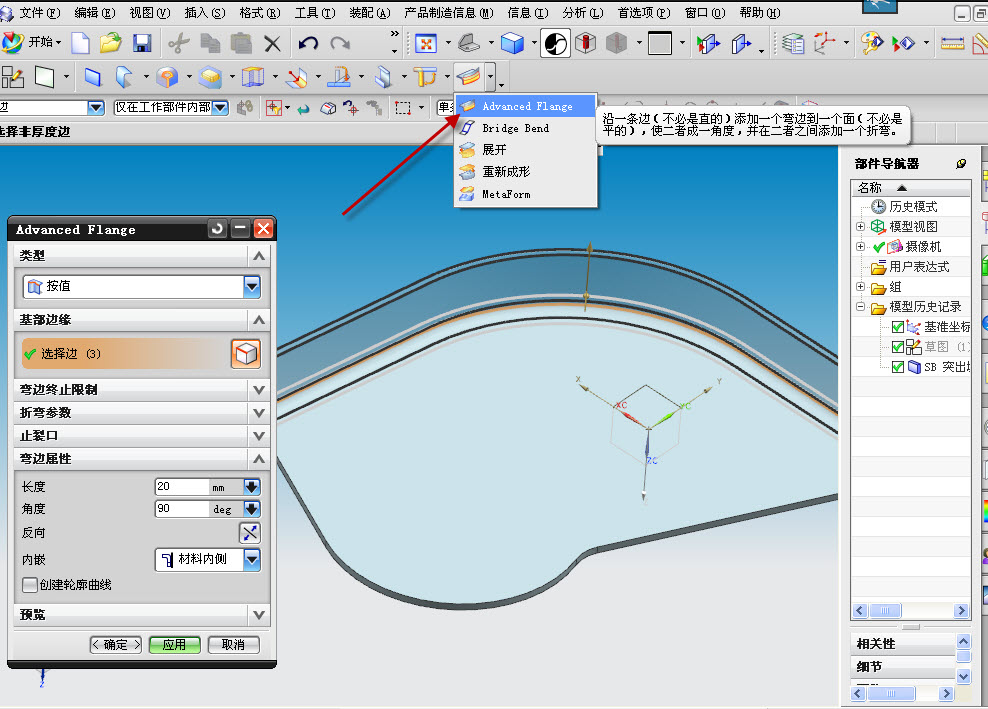Collapse the 弯边属性 section
Screen dimensions: 988x709
click(x=142, y=458)
